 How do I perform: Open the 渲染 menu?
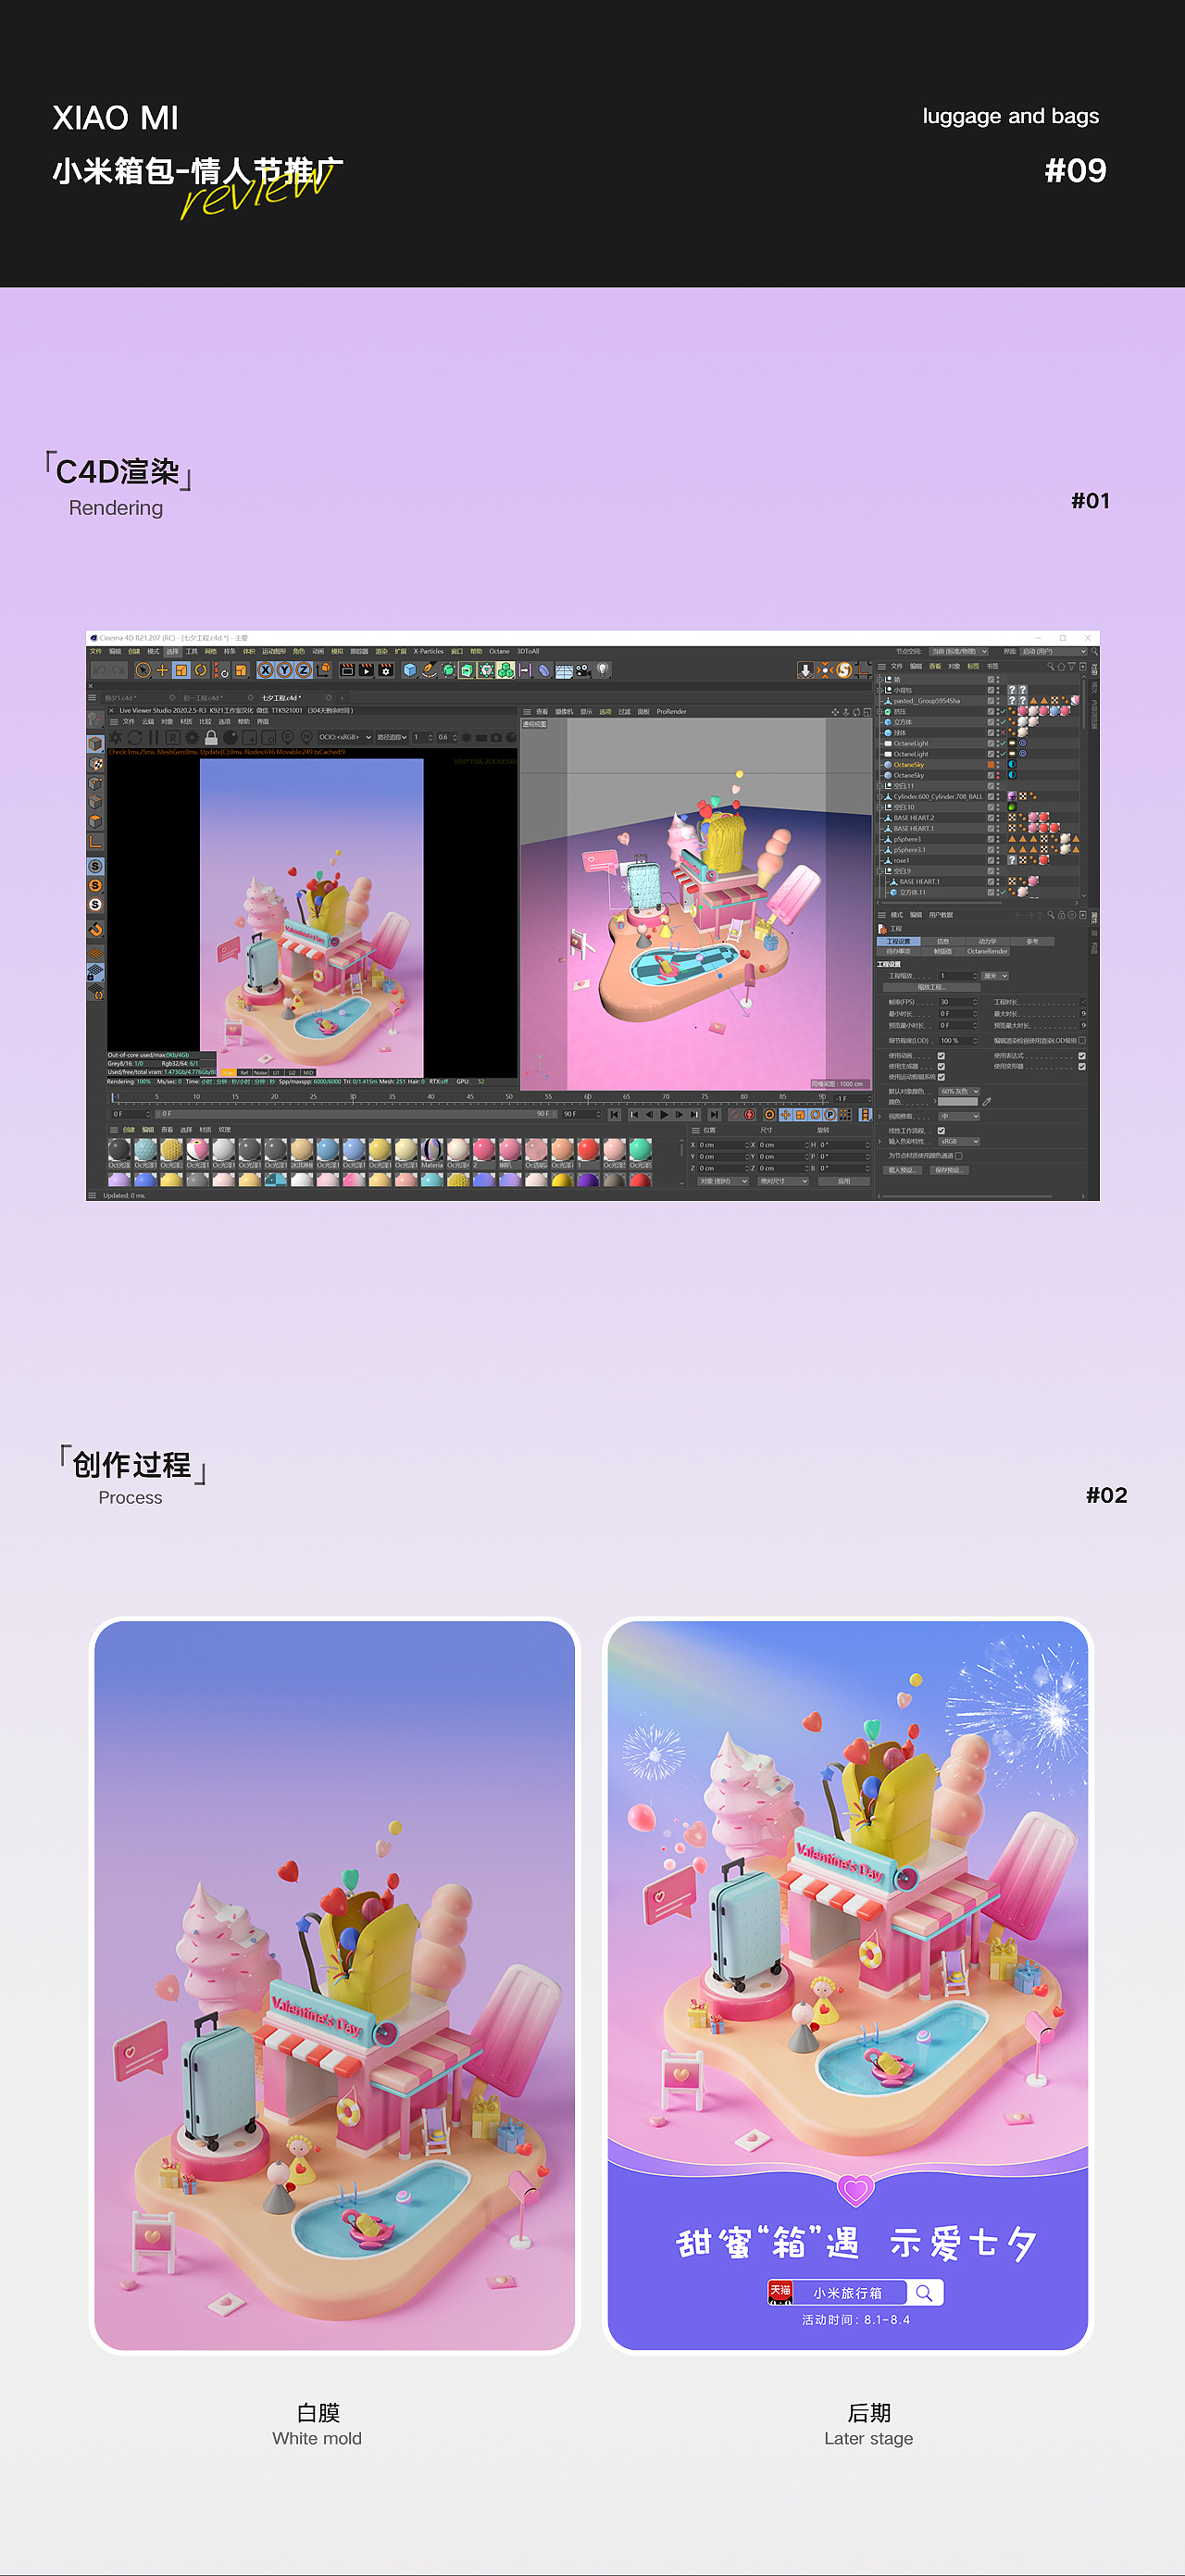[382, 651]
